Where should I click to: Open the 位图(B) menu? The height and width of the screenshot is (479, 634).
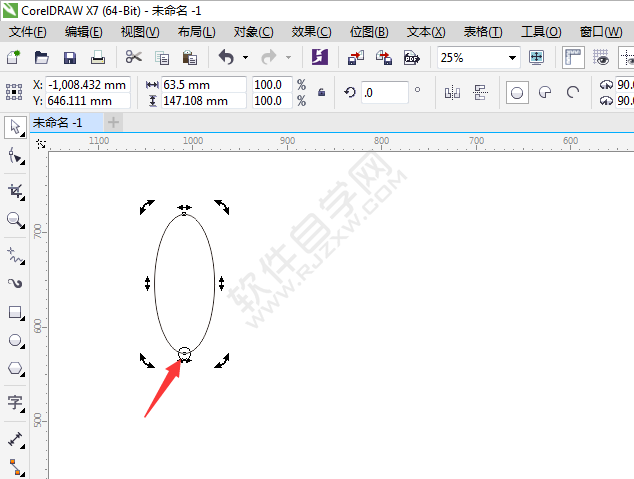369,32
